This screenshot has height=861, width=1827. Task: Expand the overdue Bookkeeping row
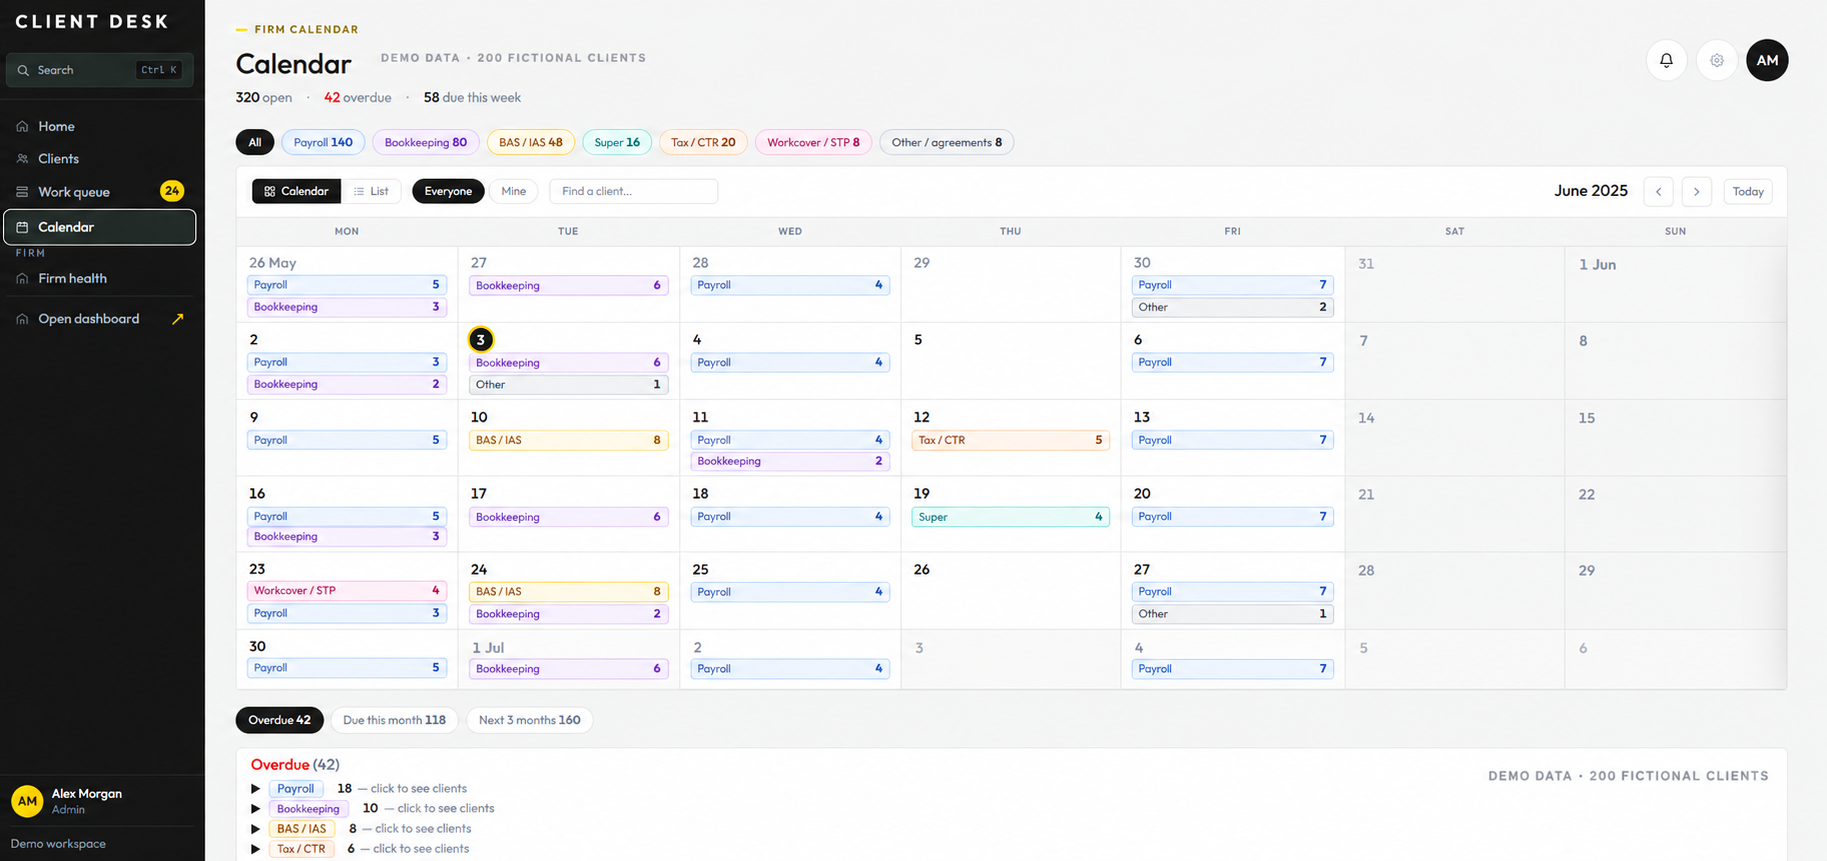(255, 809)
